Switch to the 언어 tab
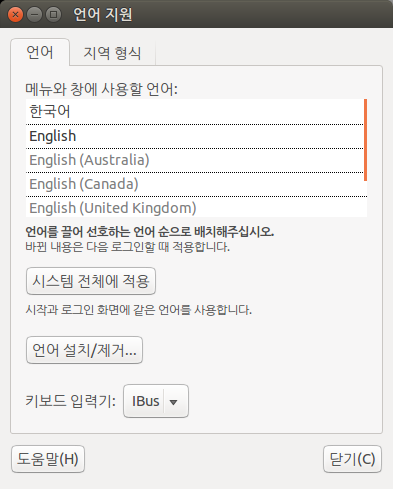This screenshot has width=393, height=489. pos(40,52)
